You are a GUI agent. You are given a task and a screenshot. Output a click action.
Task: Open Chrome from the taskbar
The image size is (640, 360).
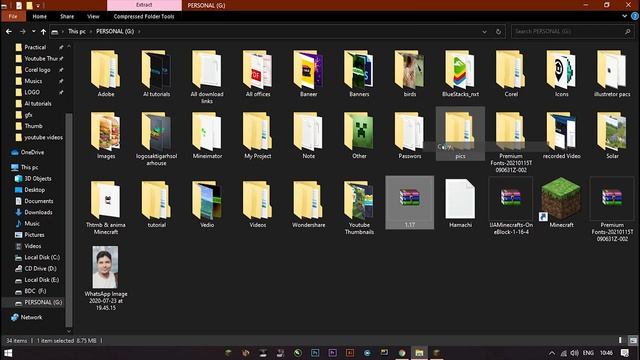[x=402, y=353]
